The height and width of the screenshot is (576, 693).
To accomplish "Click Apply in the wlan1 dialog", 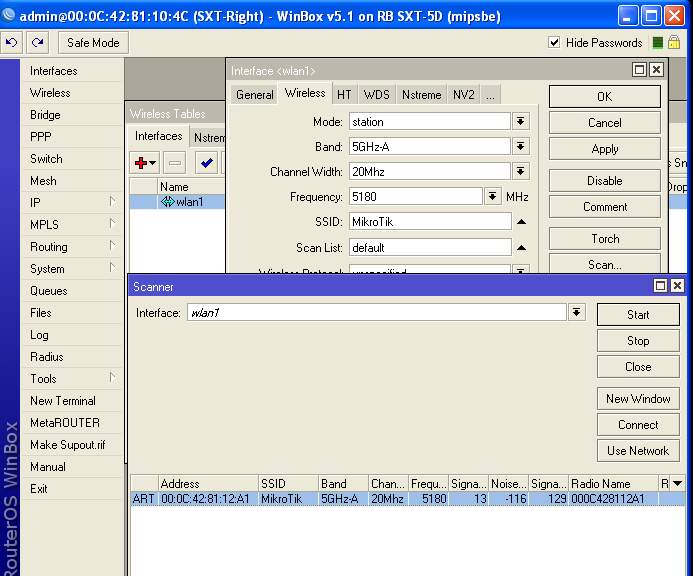I will [605, 149].
